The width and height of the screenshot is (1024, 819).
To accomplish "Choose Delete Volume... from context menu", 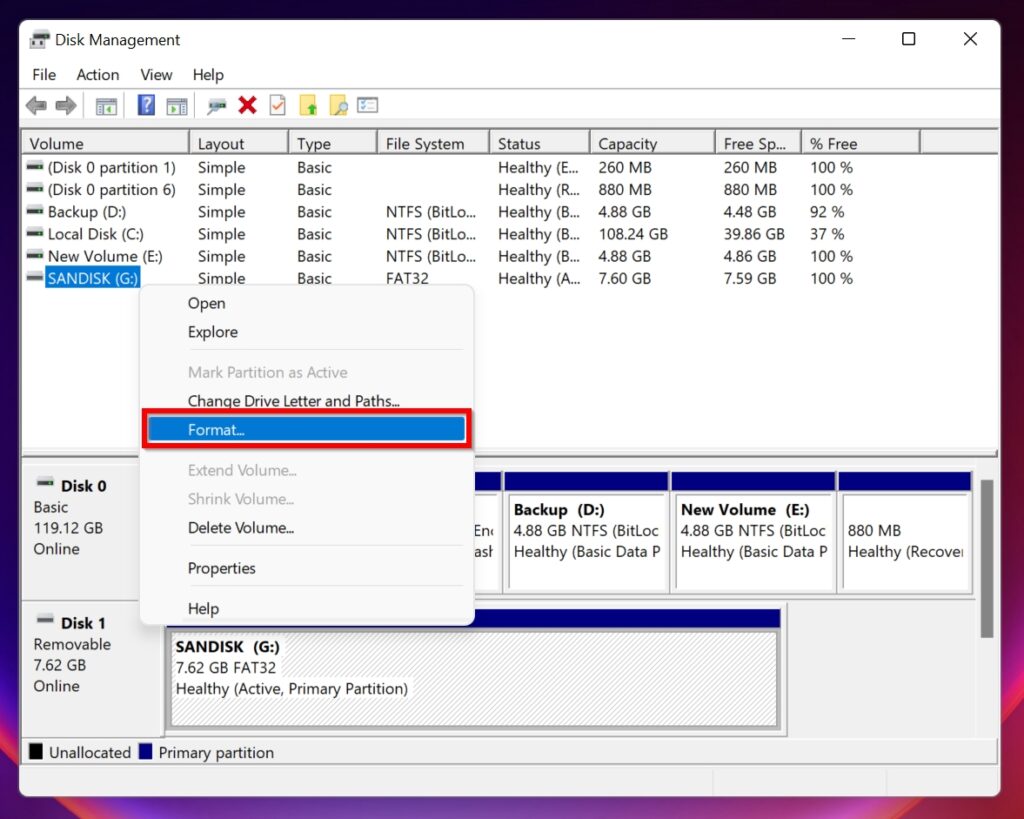I will 241,528.
